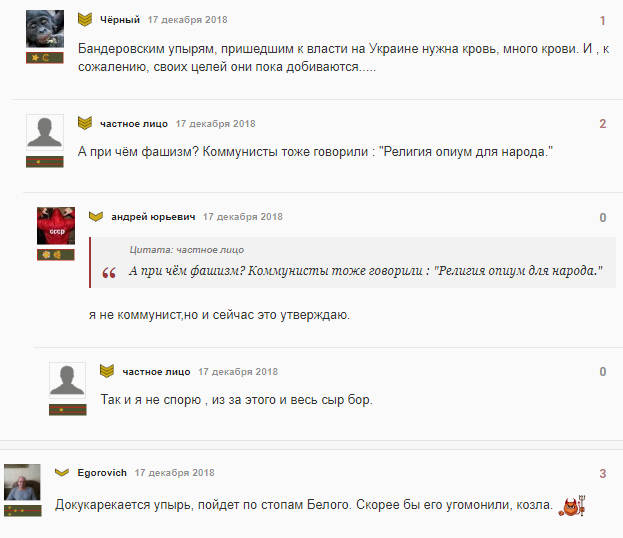Click the rating score 1 on Чёрный's comment
Viewport: 623px width, 538px height.
point(603,21)
